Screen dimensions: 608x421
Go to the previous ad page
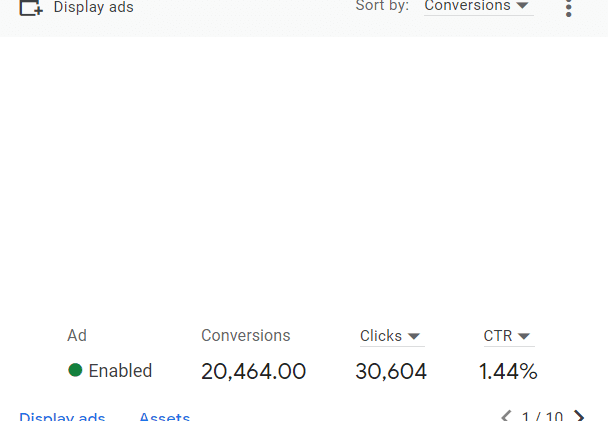pyautogui.click(x=506, y=416)
